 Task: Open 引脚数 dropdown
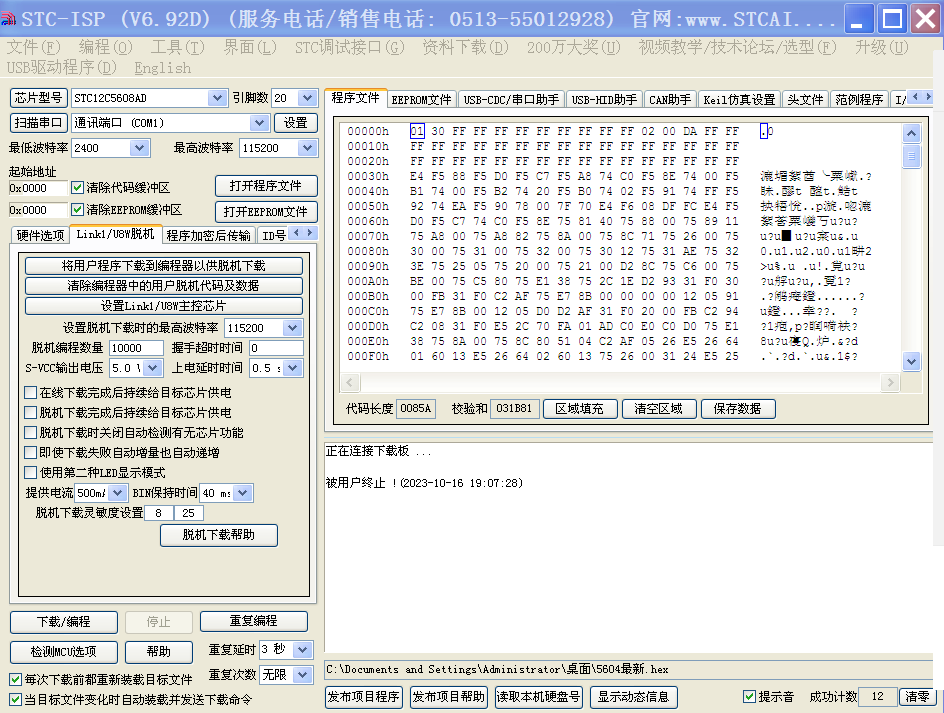tap(308, 98)
